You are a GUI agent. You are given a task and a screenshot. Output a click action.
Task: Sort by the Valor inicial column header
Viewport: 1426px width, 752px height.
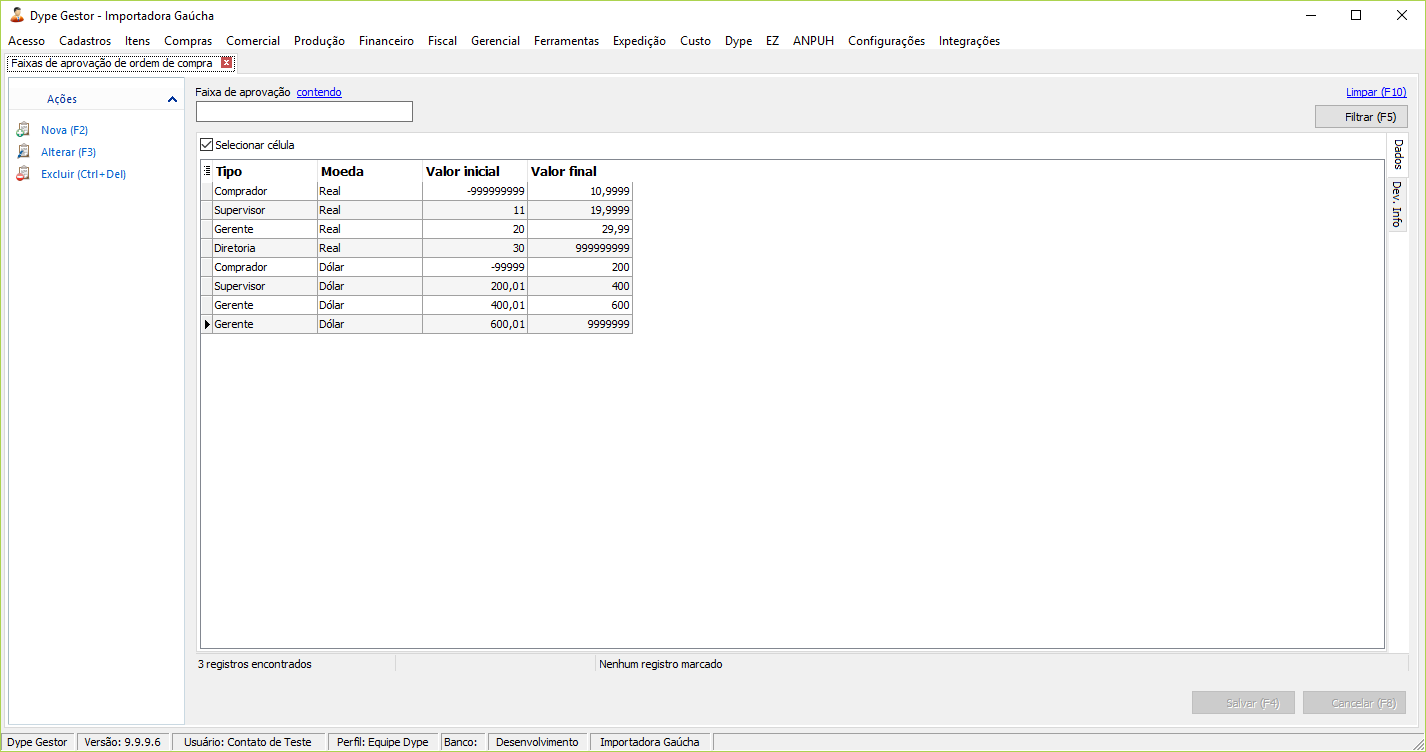475,171
